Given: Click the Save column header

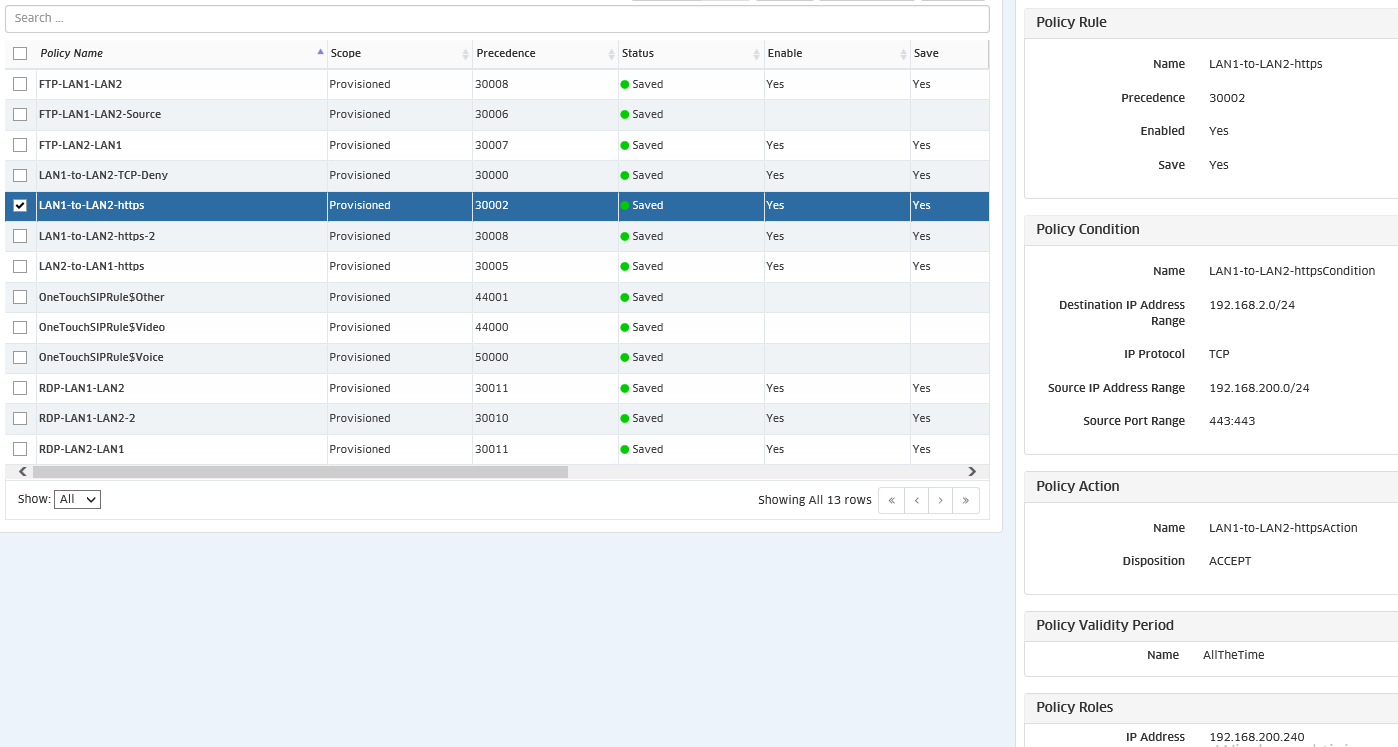Looking at the screenshot, I should [x=926, y=54].
